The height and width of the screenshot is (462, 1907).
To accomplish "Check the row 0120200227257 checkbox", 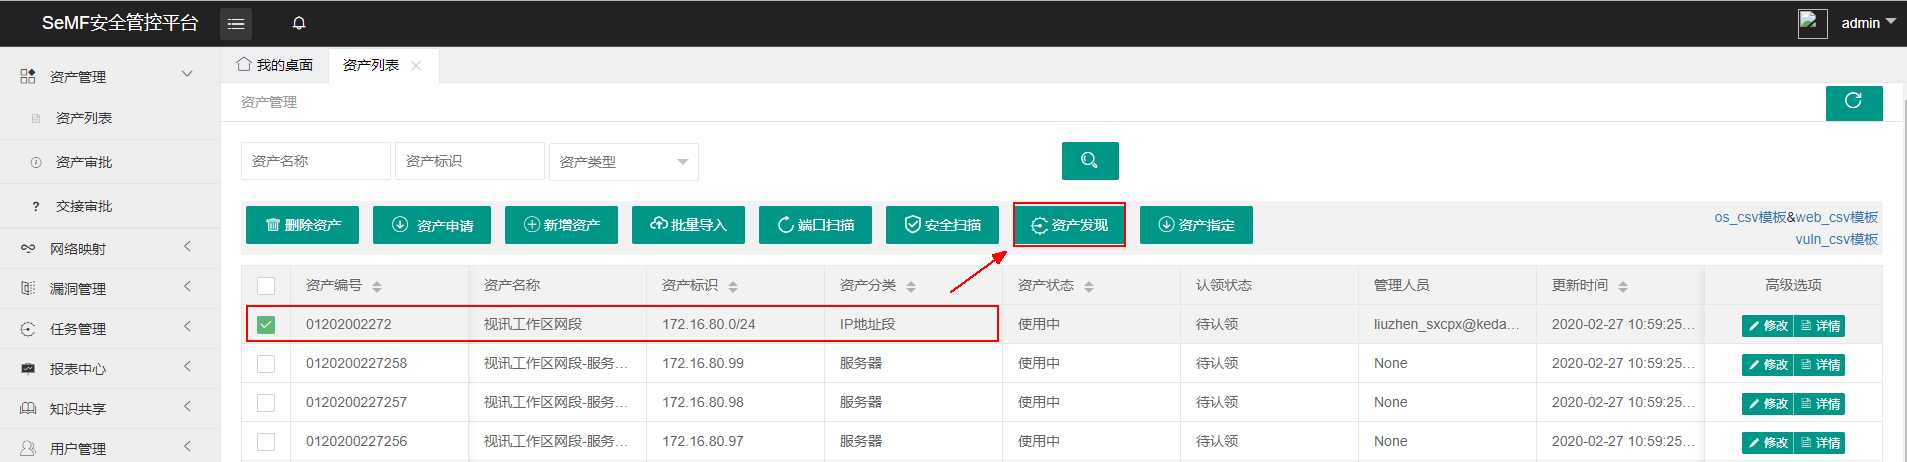I will pos(266,403).
